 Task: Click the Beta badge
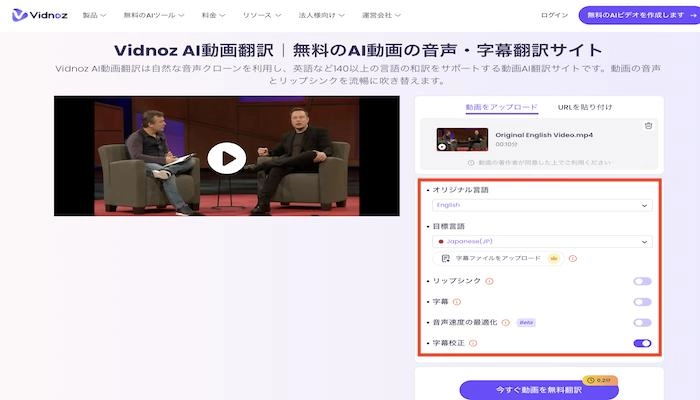pos(526,322)
